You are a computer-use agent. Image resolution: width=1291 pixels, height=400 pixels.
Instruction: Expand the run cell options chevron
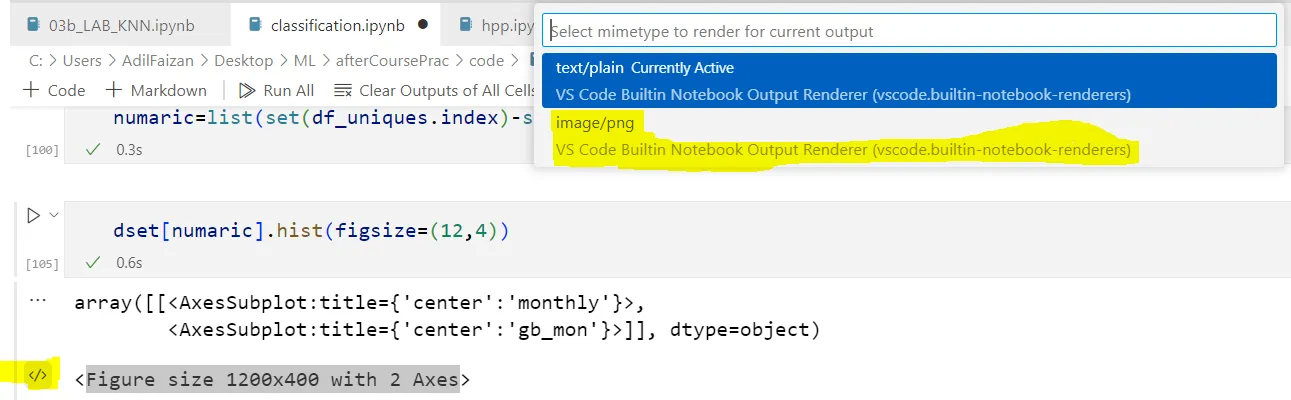point(53,215)
